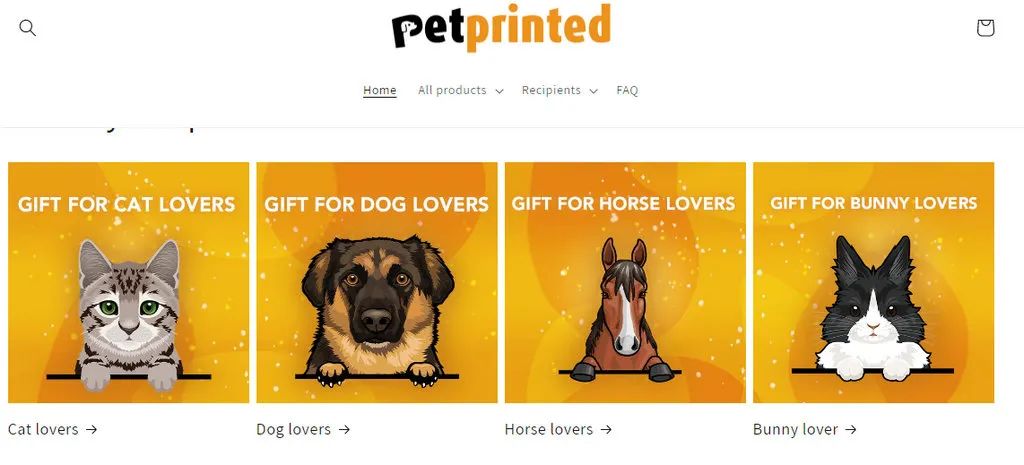Click the arrow next to Dog lovers

tap(344, 429)
